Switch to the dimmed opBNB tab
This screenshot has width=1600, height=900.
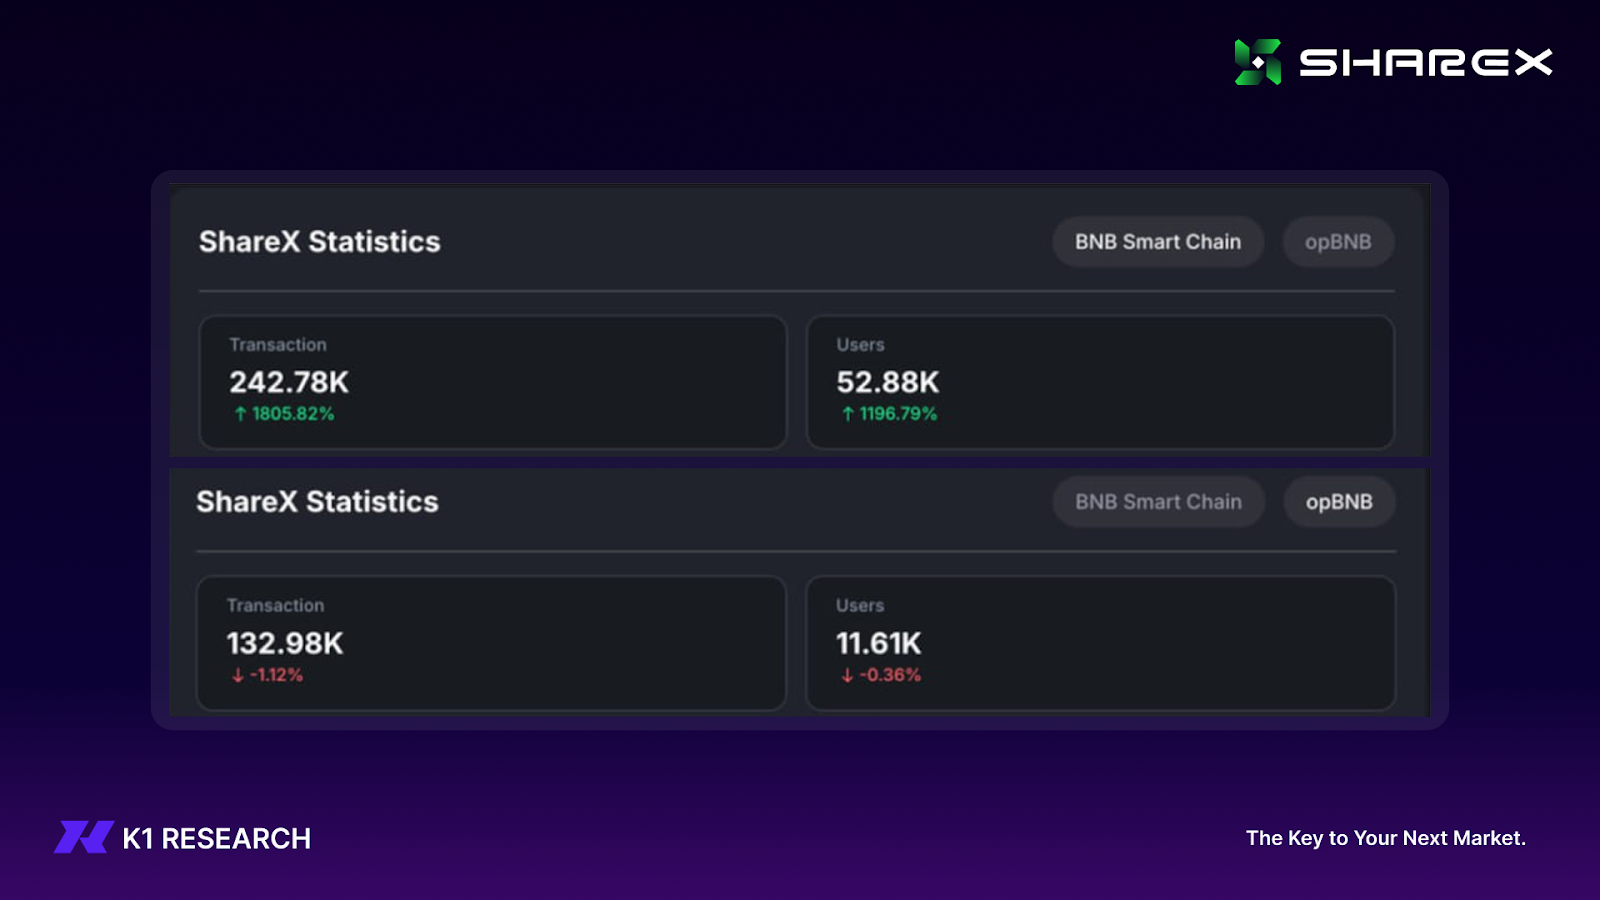click(x=1337, y=242)
